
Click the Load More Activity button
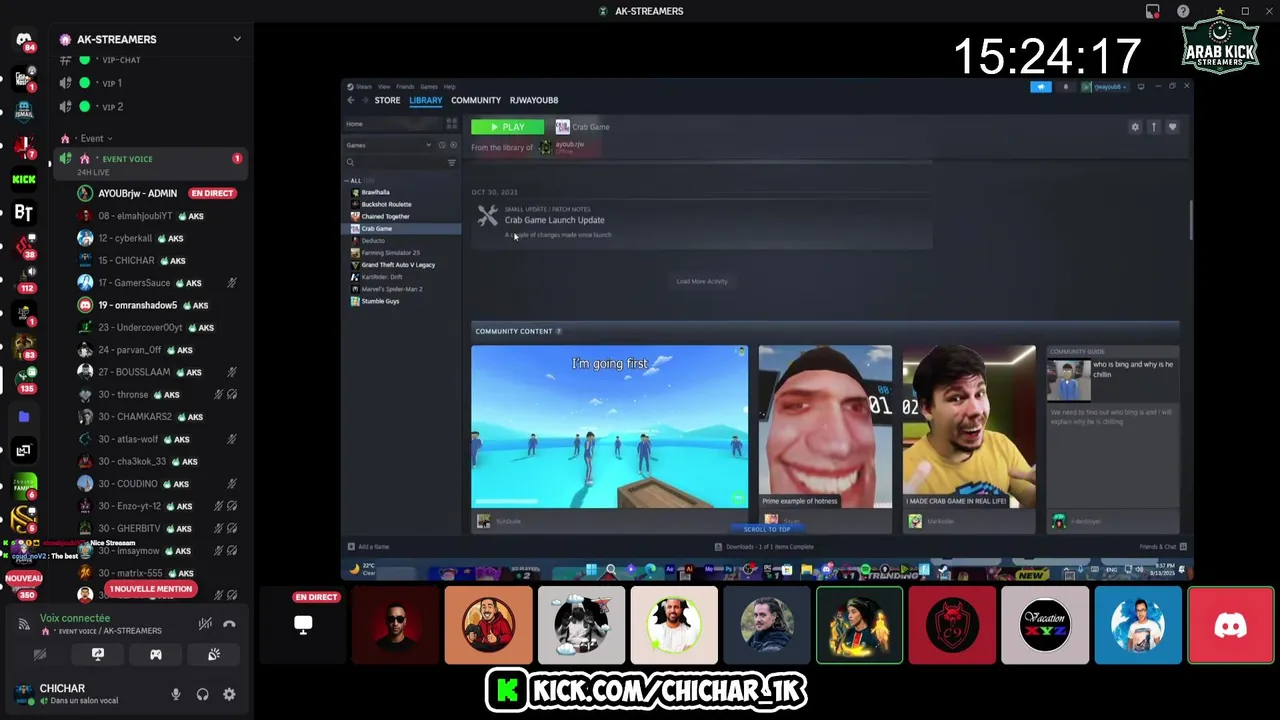702,281
